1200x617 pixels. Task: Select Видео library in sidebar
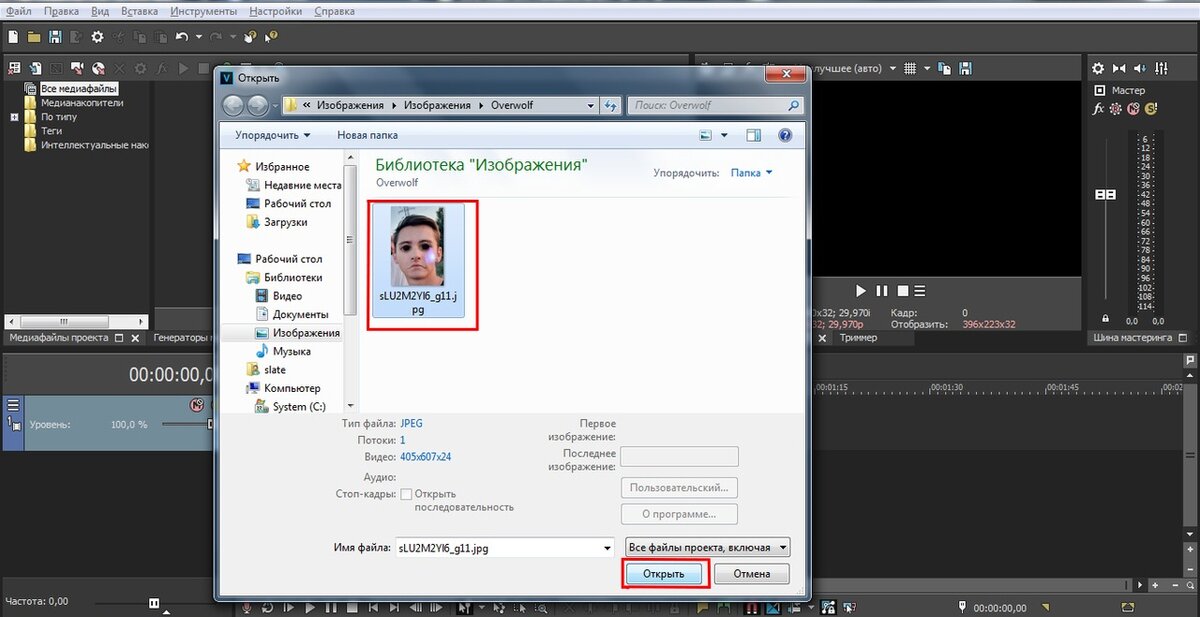[279, 296]
